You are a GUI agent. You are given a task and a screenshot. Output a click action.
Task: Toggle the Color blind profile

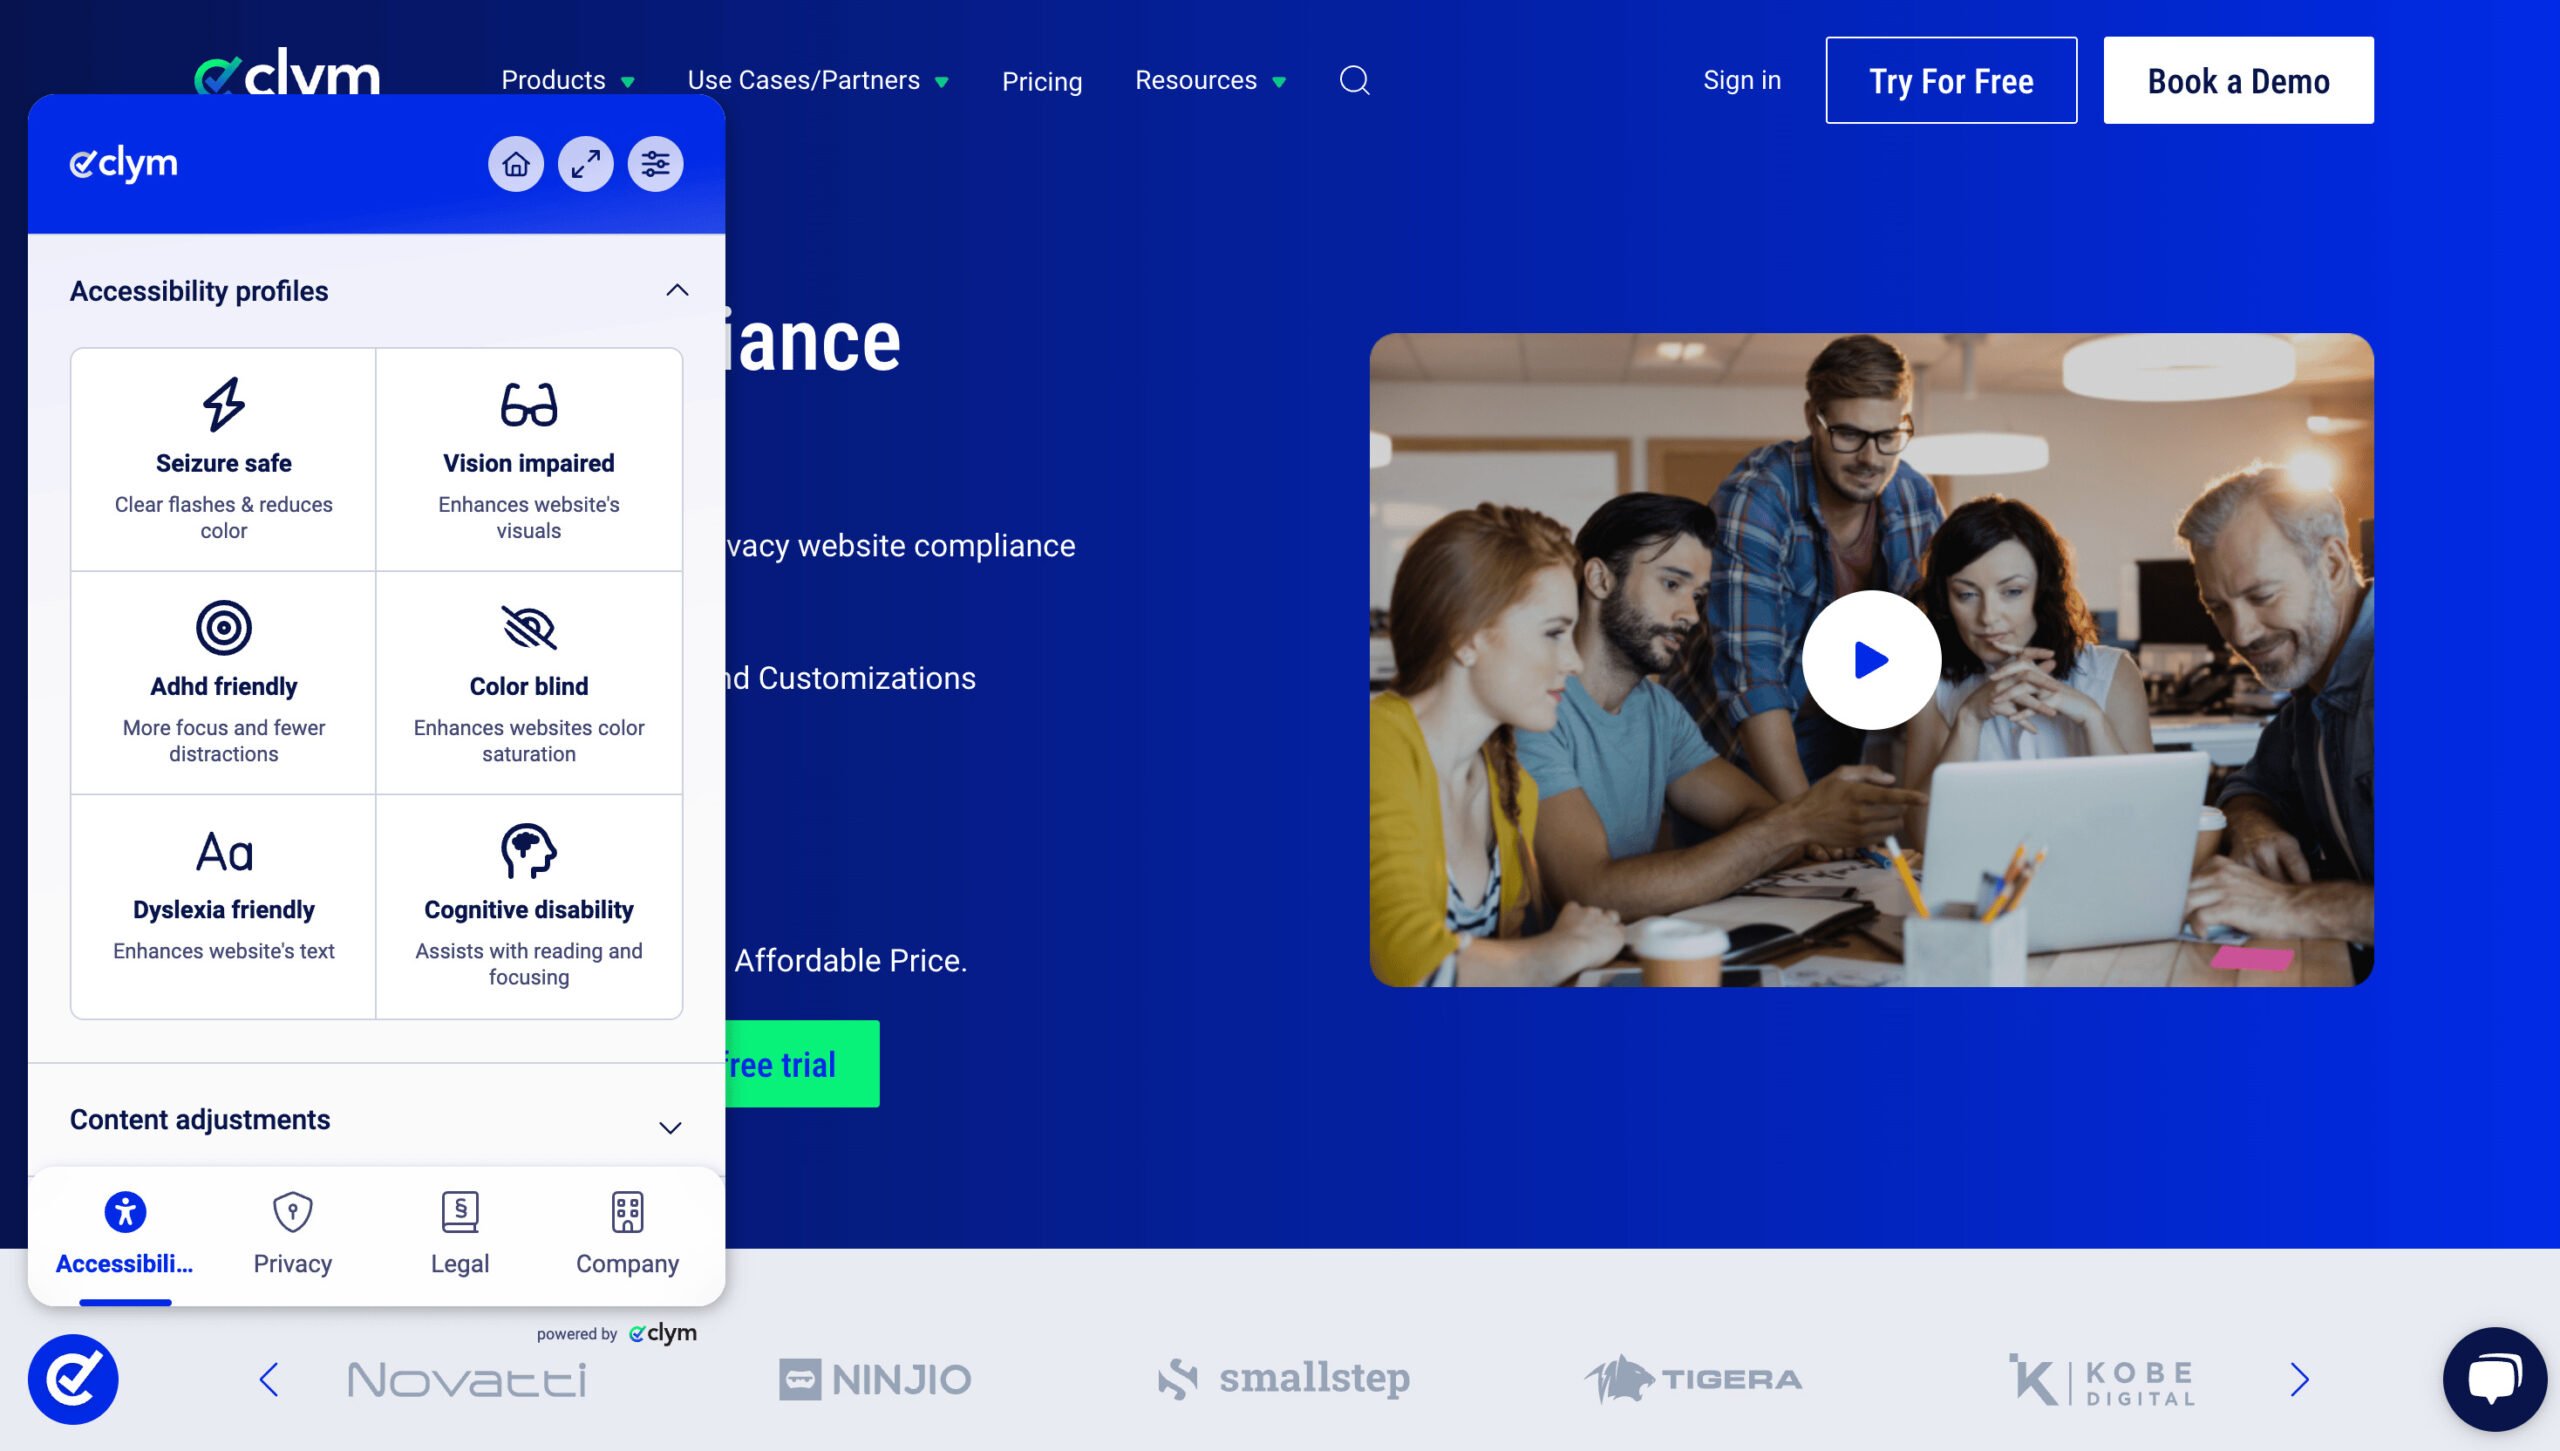(528, 682)
